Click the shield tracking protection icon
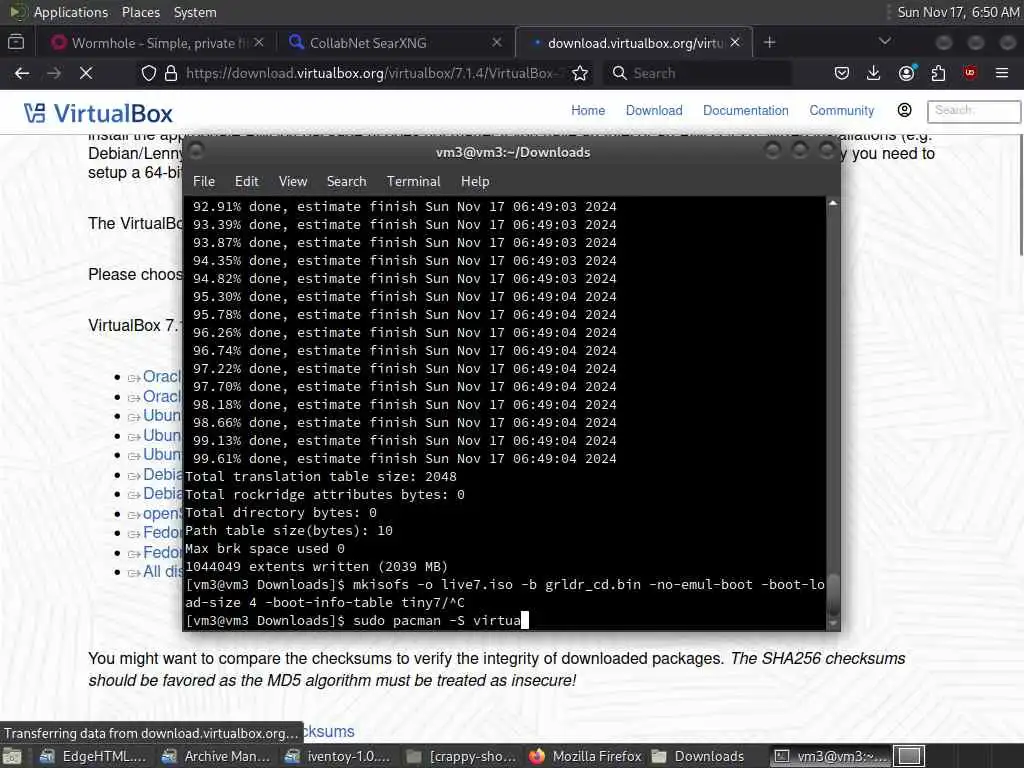 click(x=149, y=73)
